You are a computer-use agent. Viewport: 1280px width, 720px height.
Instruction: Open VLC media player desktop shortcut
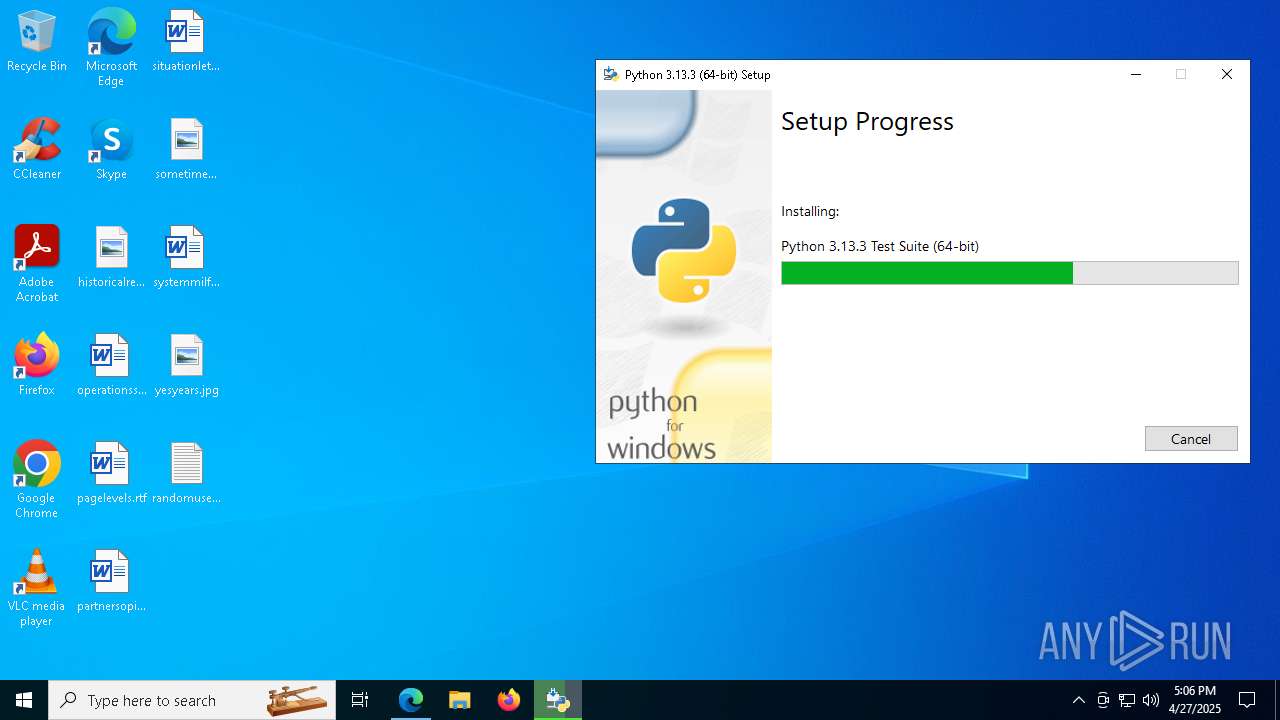coord(37,588)
